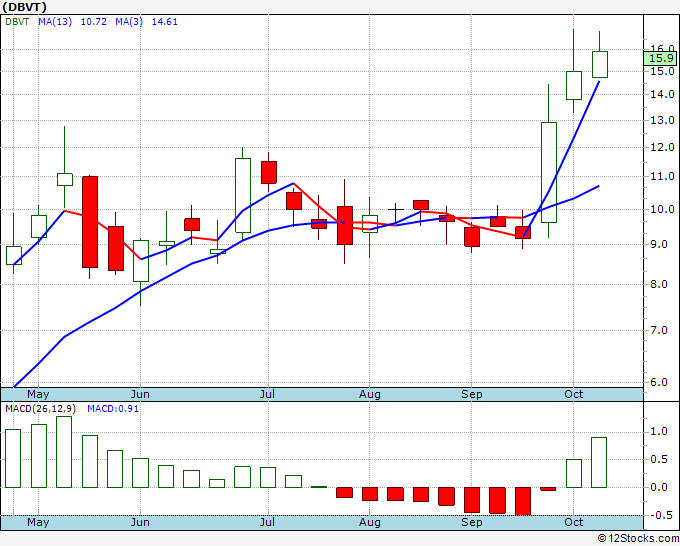Click the 0.5 MACD axis label
The image size is (680, 546).
659,460
